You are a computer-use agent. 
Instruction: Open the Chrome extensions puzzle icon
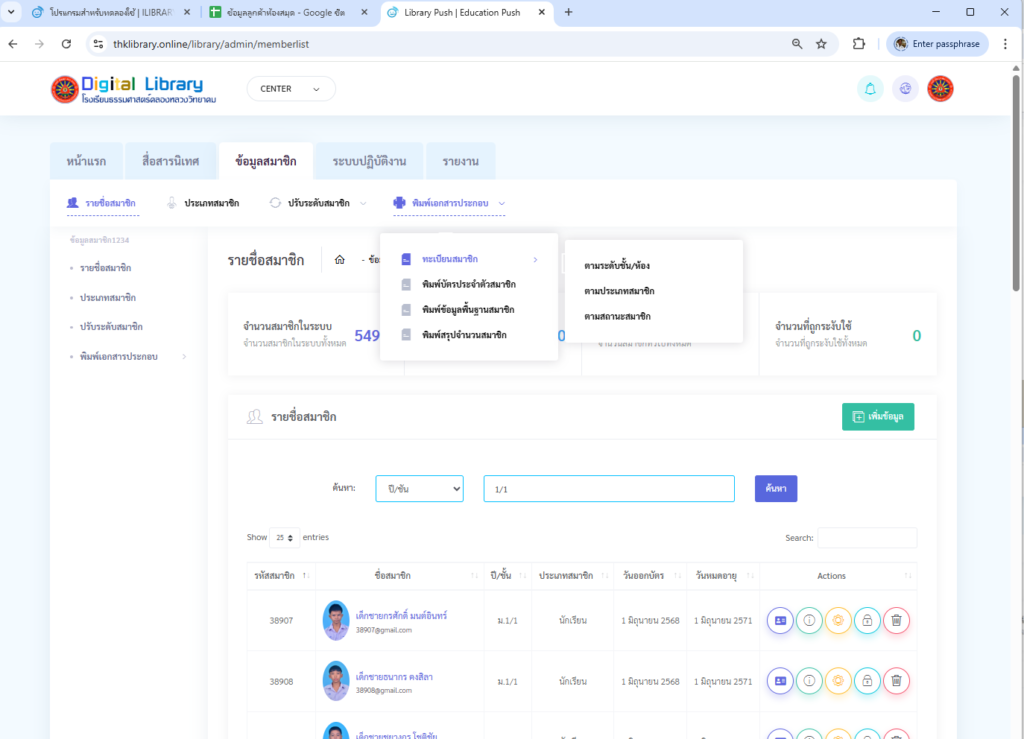tap(858, 44)
